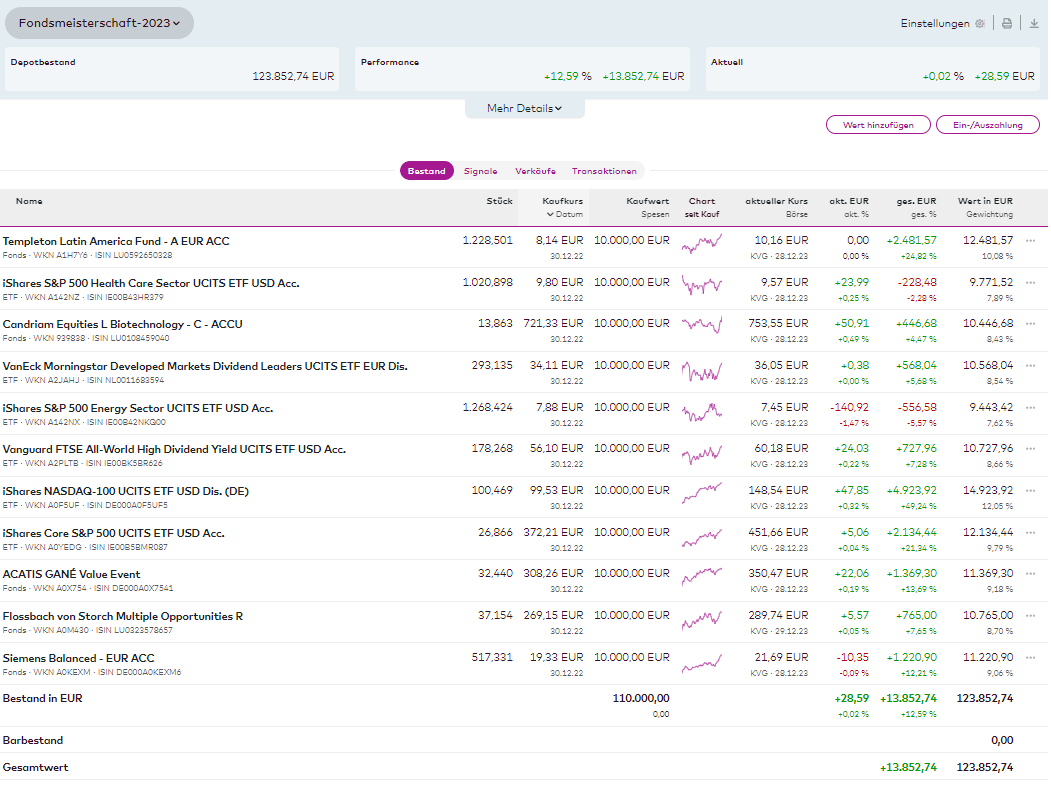The image size is (1051, 800).
Task: Open three-dot menu for Templeton Latin America Fund
Action: pos(1030,241)
